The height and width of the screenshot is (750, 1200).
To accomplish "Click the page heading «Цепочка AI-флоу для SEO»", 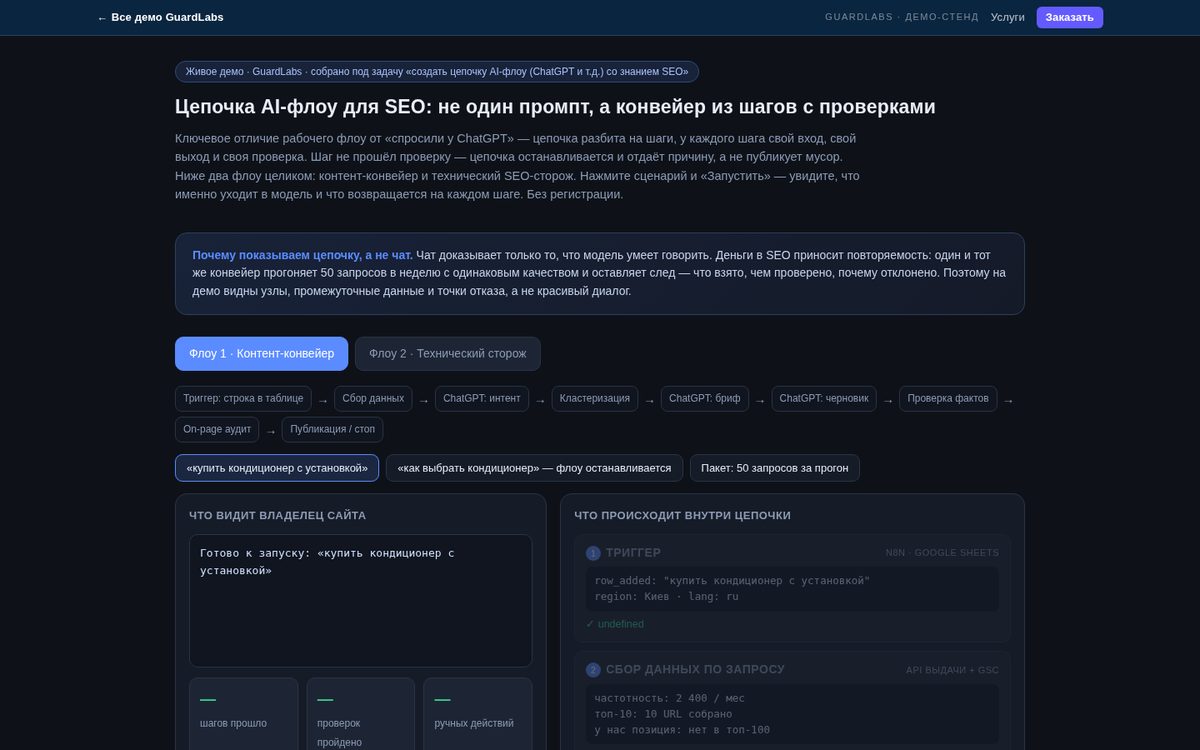I will [x=555, y=107].
